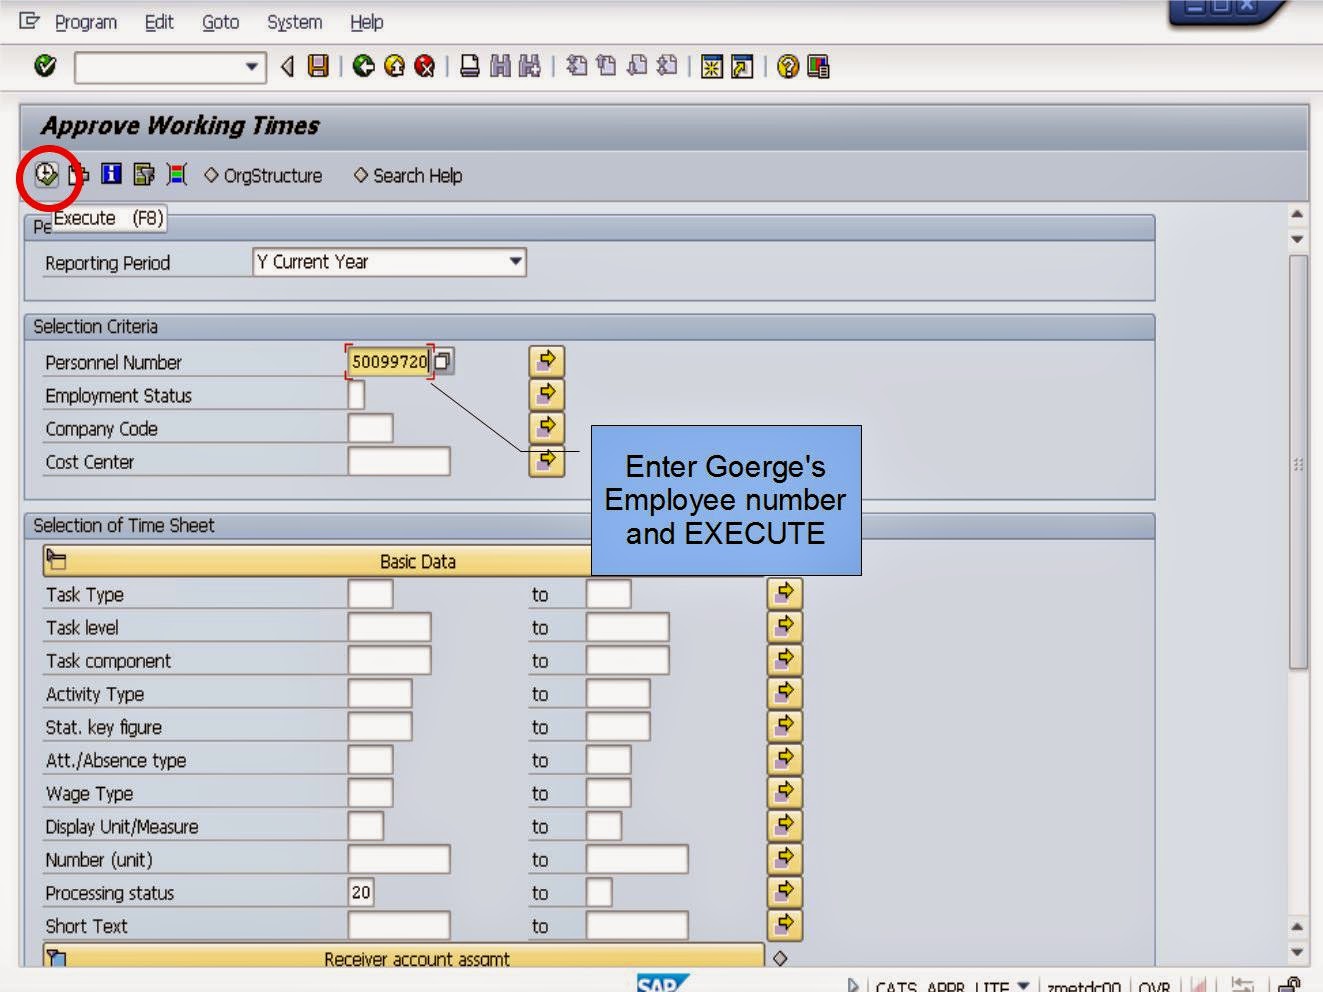Click the Task component to field
Screen dimensions: 1323x992
627,660
